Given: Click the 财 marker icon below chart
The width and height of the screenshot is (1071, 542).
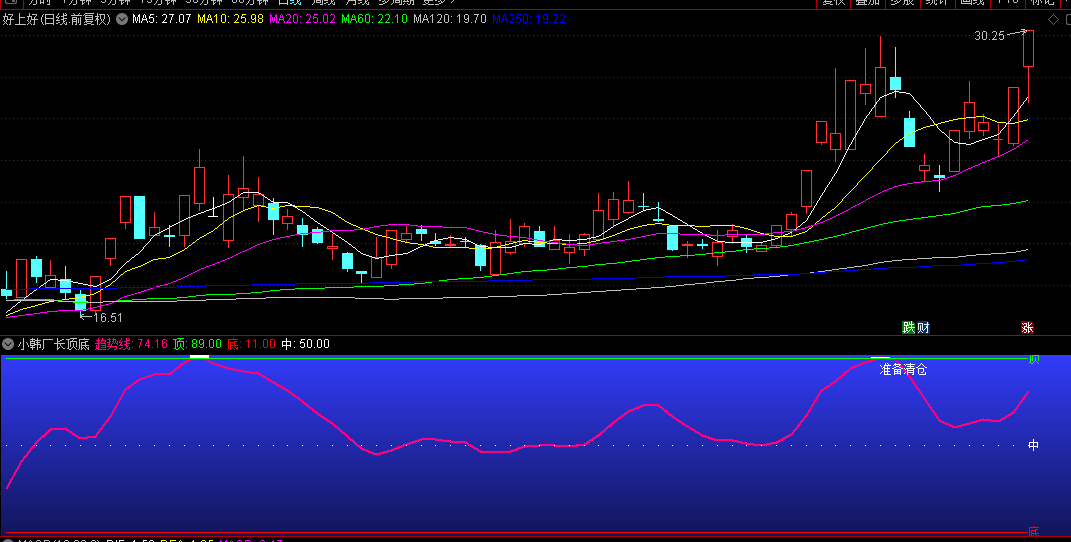Looking at the screenshot, I should (923, 327).
